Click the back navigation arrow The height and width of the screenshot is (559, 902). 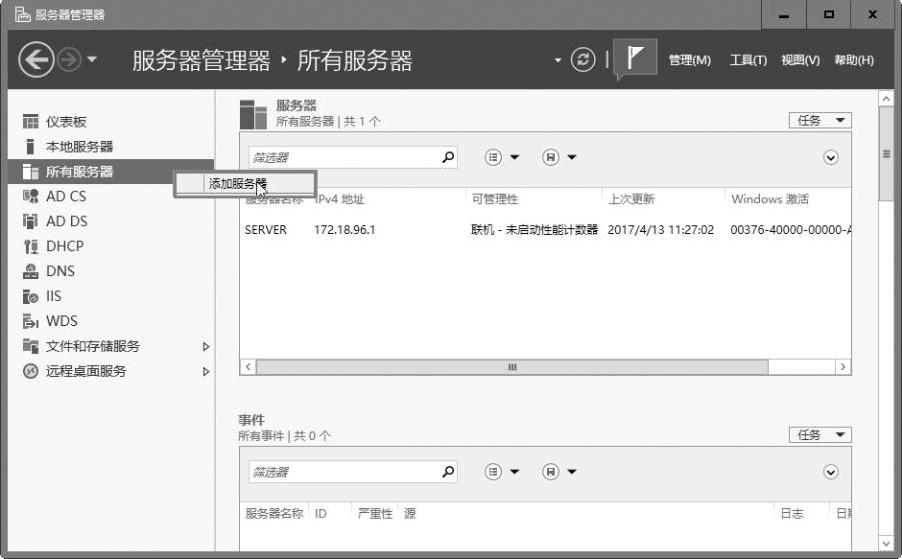36,59
